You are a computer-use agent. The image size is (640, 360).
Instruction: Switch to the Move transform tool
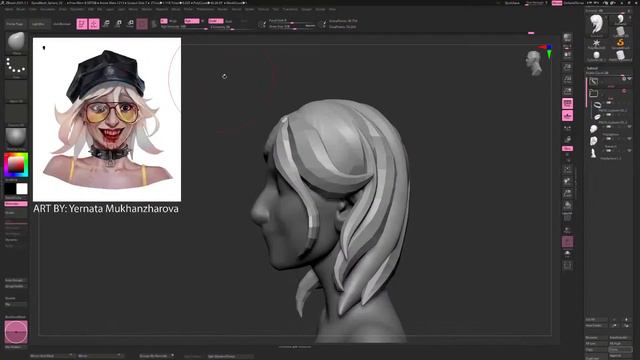[x=106, y=24]
